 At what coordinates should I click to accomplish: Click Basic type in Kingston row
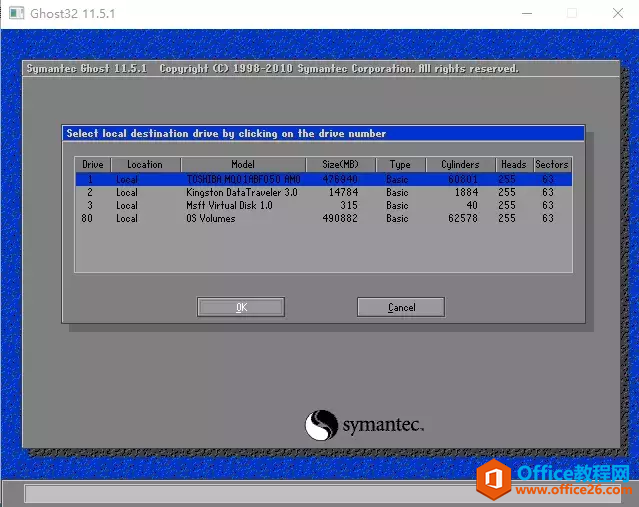click(397, 192)
